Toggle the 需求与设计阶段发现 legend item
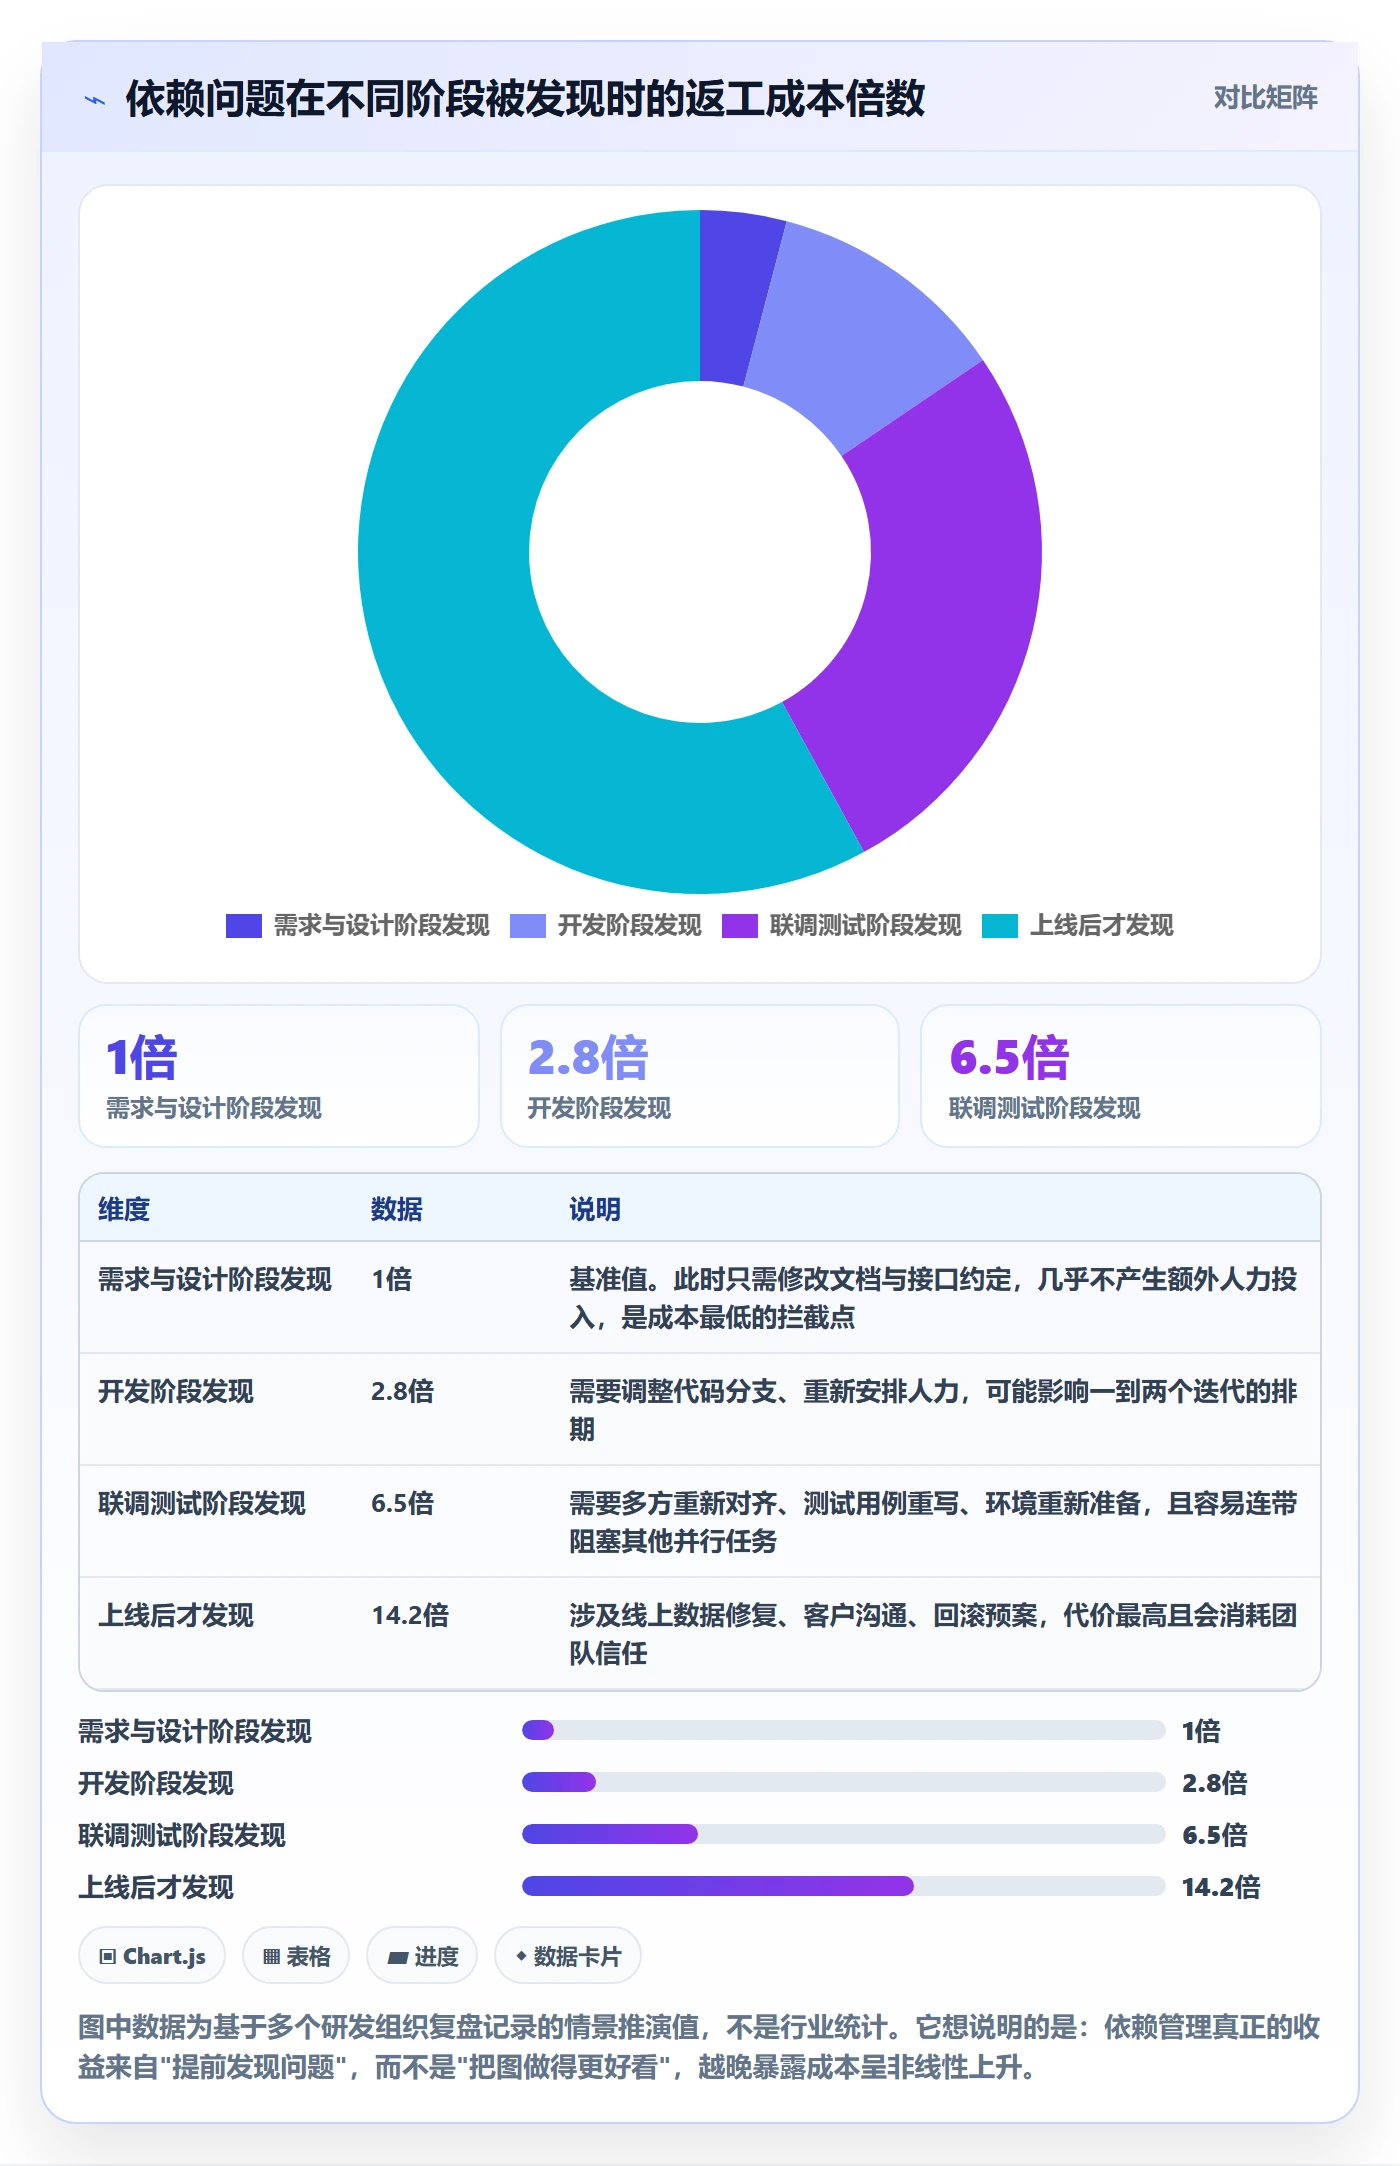The image size is (1400, 2166). click(358, 925)
